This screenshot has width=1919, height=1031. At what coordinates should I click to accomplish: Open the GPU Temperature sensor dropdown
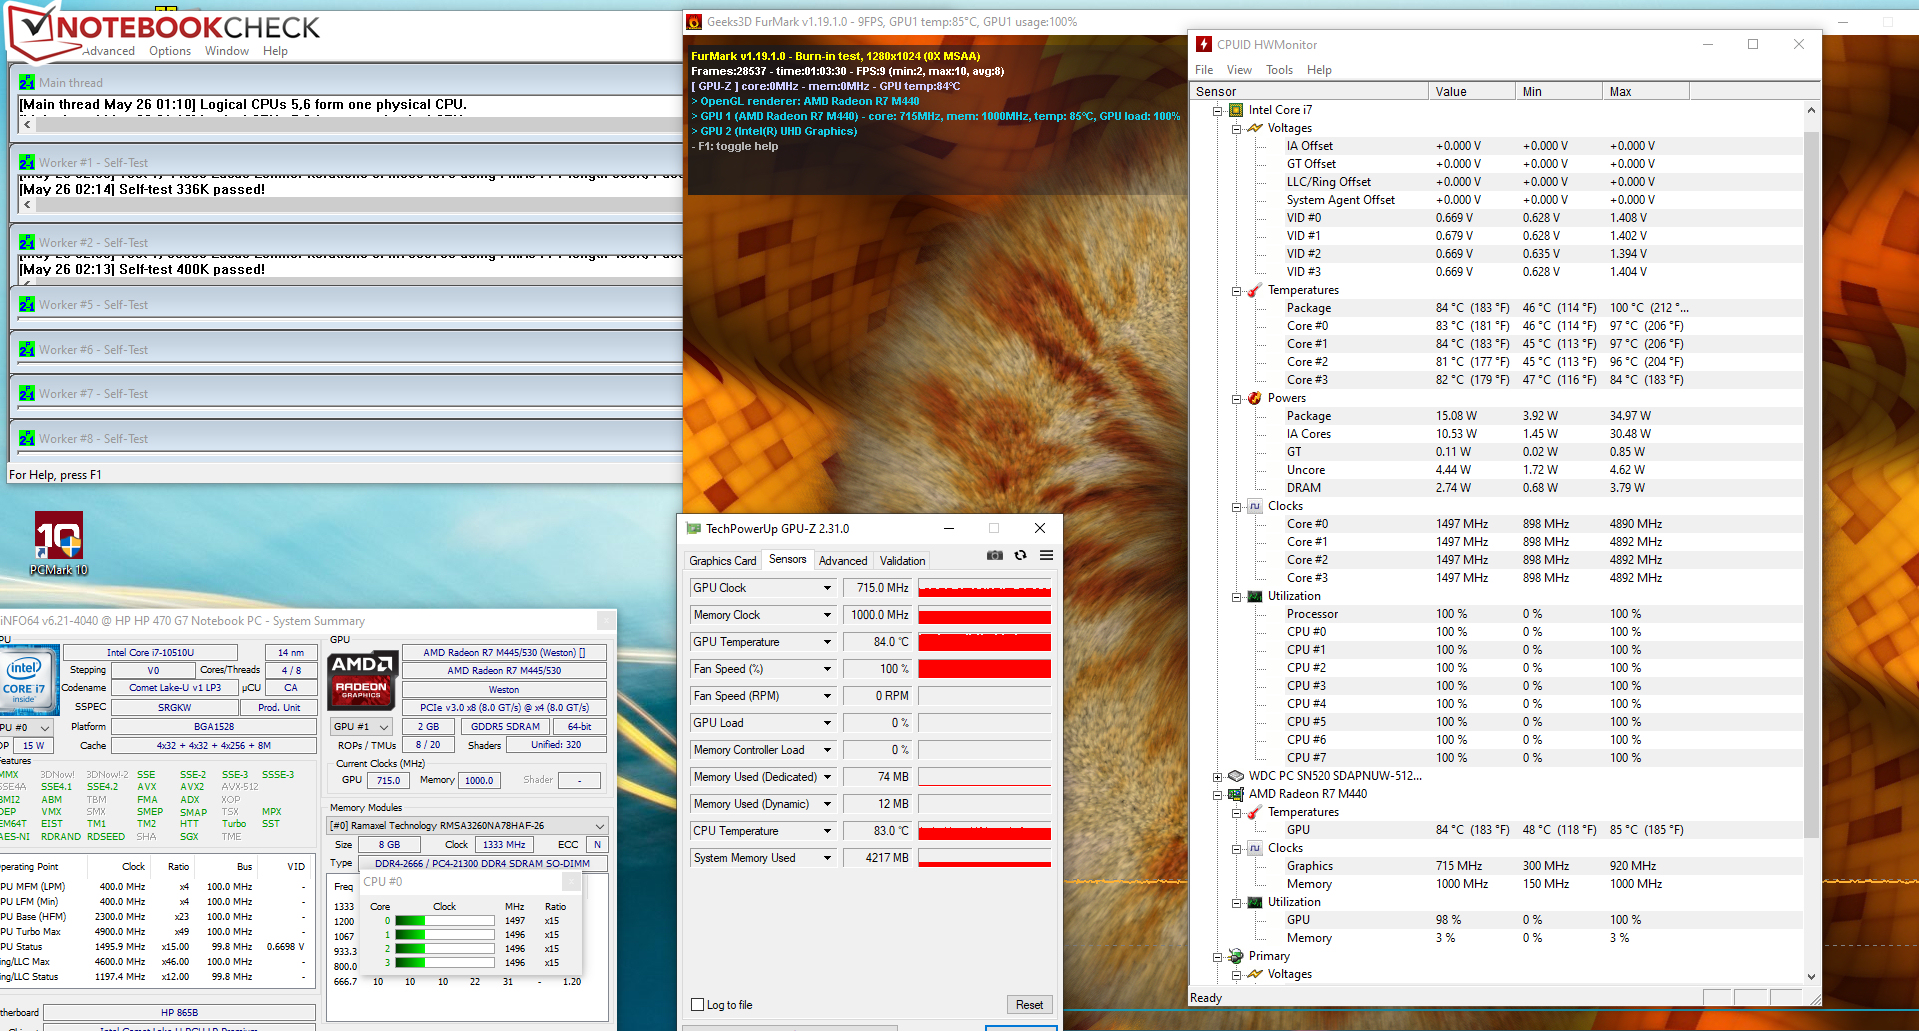pos(827,642)
